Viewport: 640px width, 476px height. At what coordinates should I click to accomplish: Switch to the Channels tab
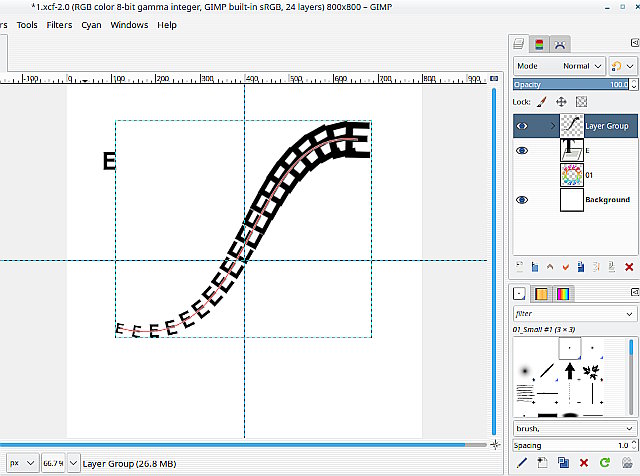(x=540, y=44)
